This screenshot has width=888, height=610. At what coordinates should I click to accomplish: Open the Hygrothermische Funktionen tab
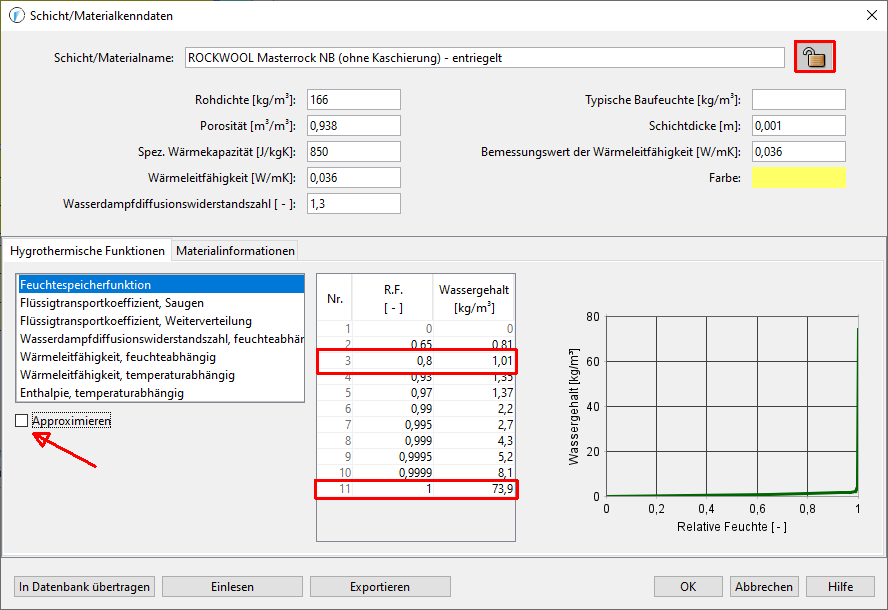pos(87,251)
